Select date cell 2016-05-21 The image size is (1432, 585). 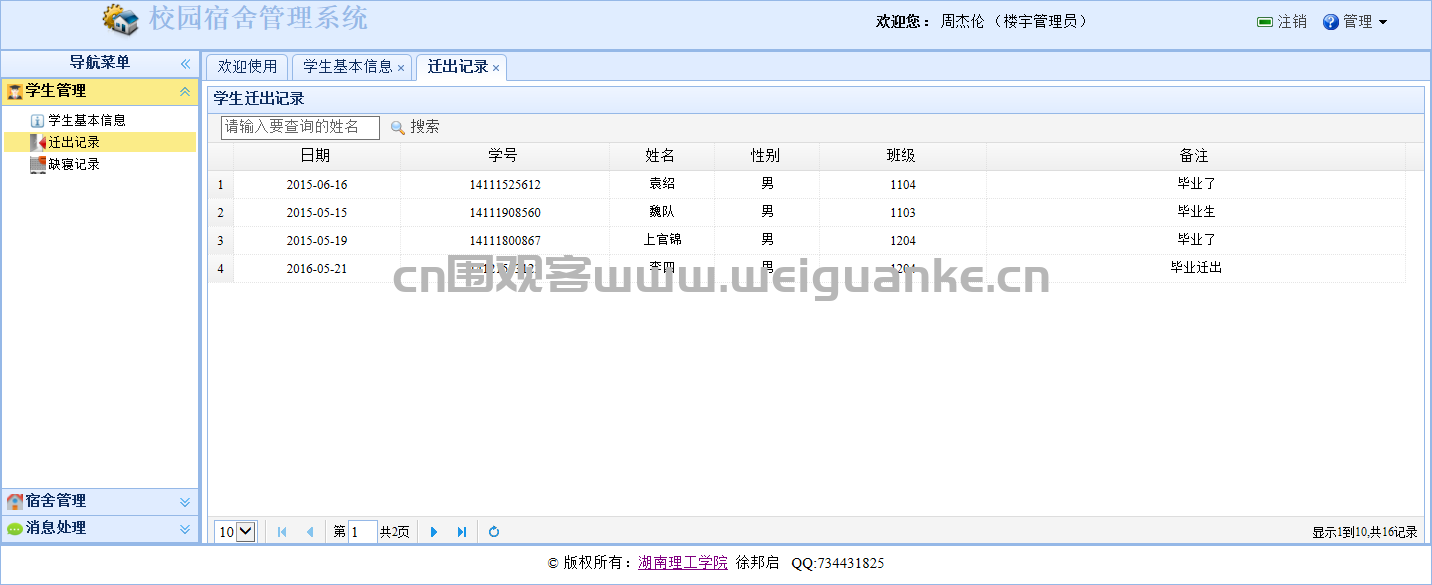coord(316,269)
